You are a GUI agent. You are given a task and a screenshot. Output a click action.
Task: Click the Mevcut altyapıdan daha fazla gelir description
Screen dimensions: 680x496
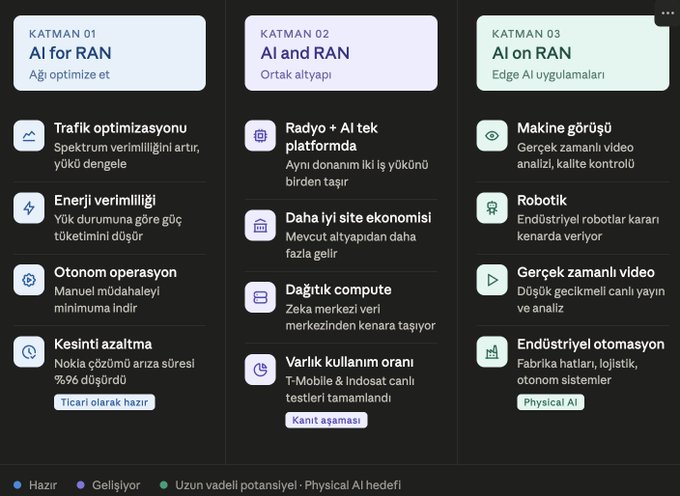[x=351, y=245]
